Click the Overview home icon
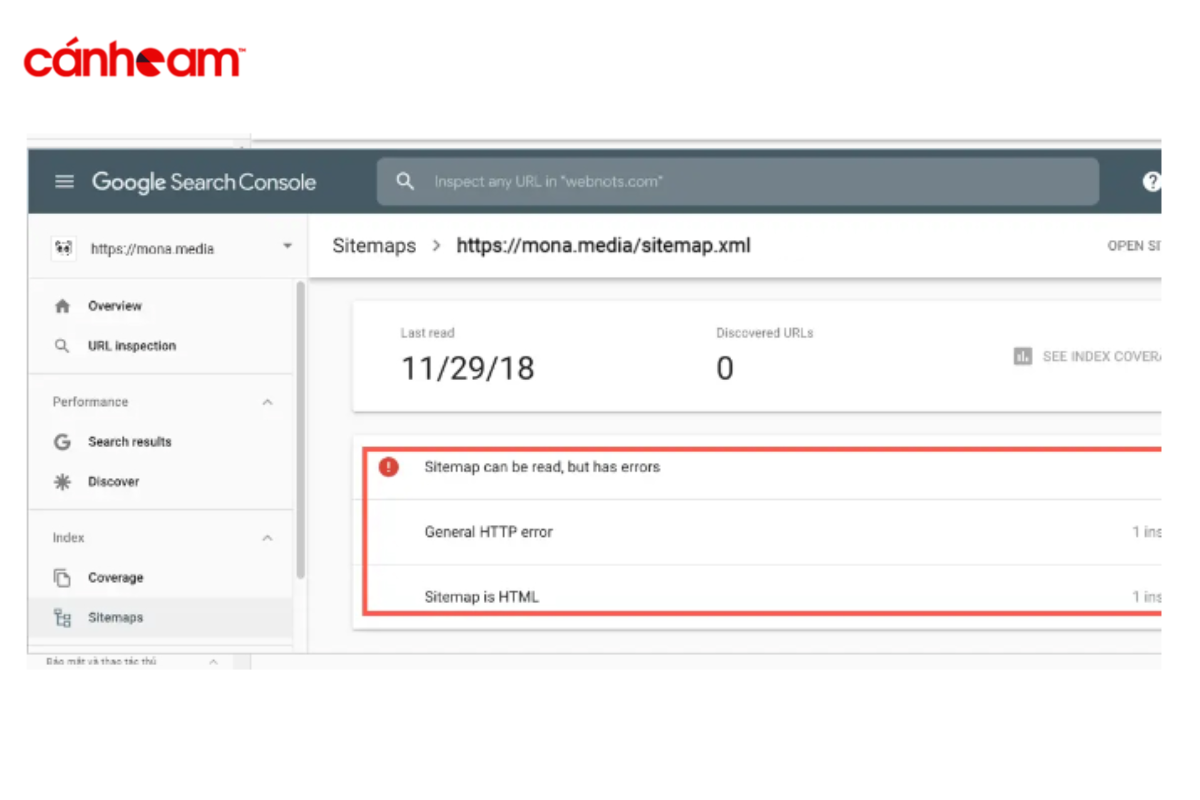Viewport: 1200px width, 800px height. click(62, 306)
